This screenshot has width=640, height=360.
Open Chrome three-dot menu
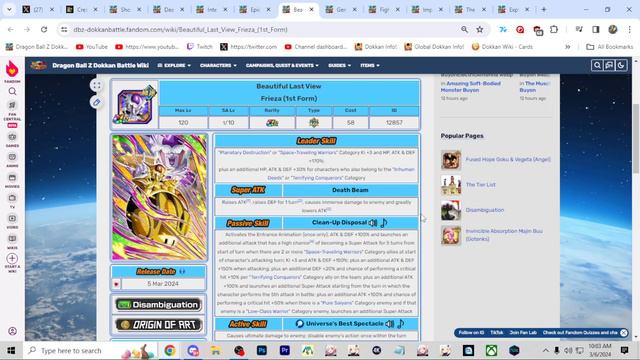point(629,29)
